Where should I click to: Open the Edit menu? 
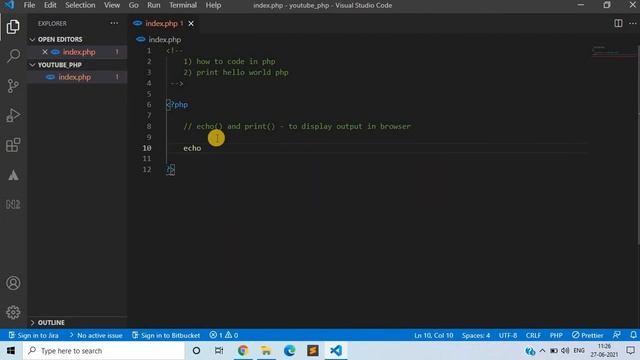click(50, 5)
